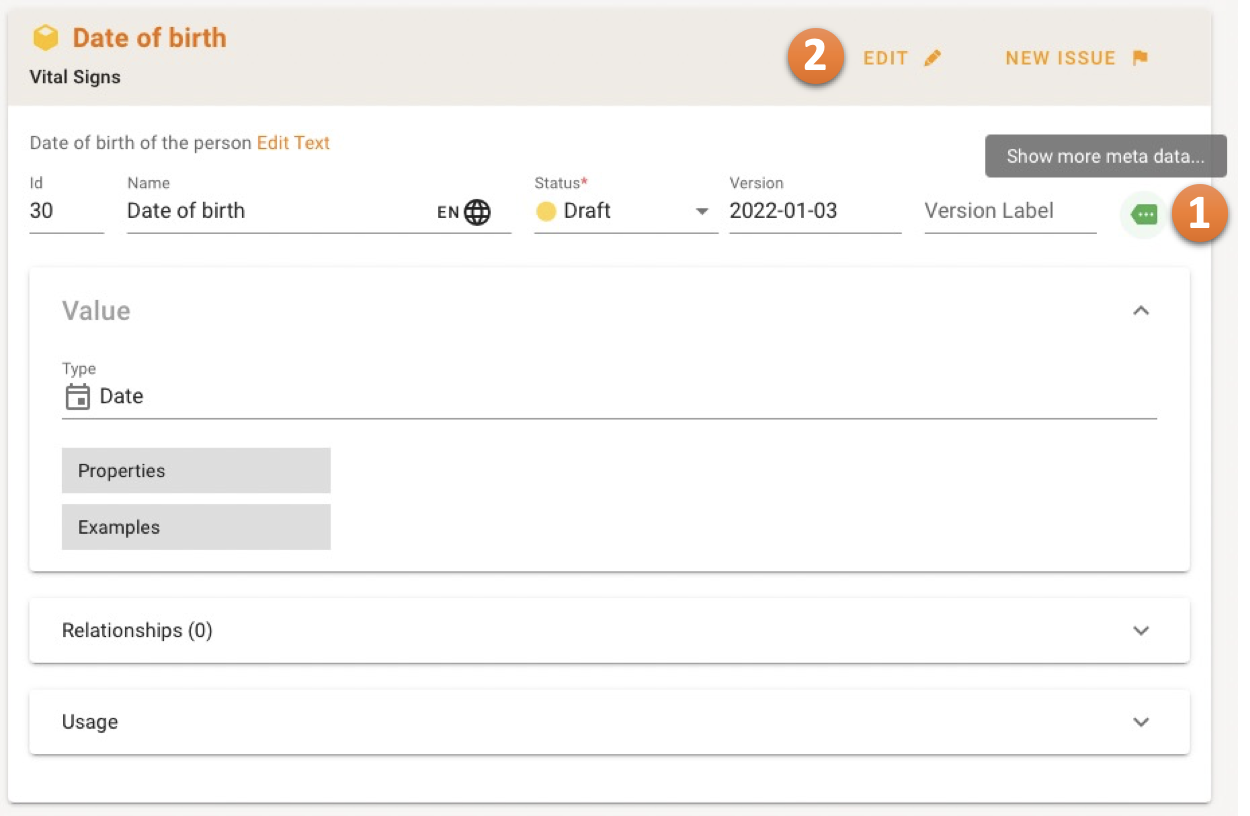The height and width of the screenshot is (816, 1250).
Task: Click the Edit Text link
Action: click(293, 143)
